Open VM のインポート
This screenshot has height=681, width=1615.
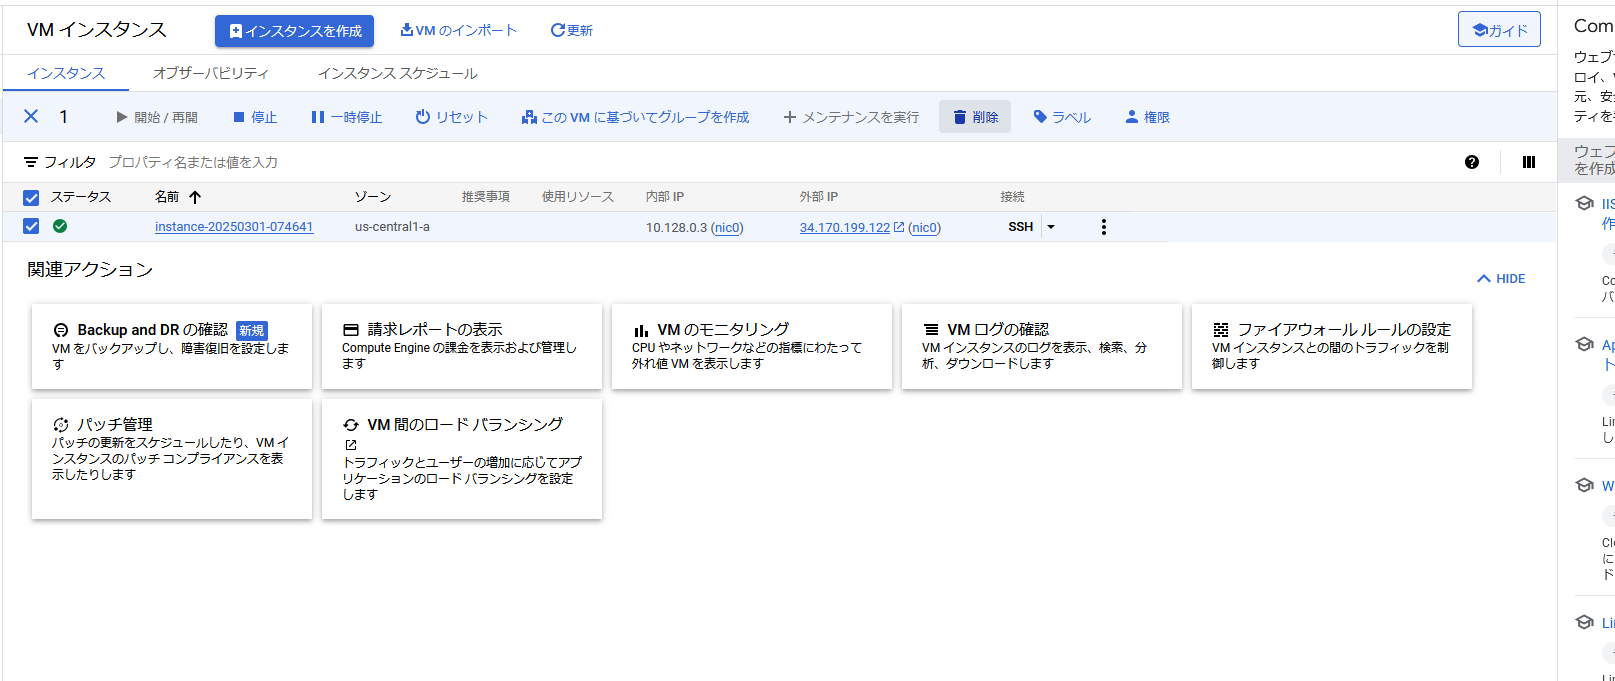click(x=459, y=31)
